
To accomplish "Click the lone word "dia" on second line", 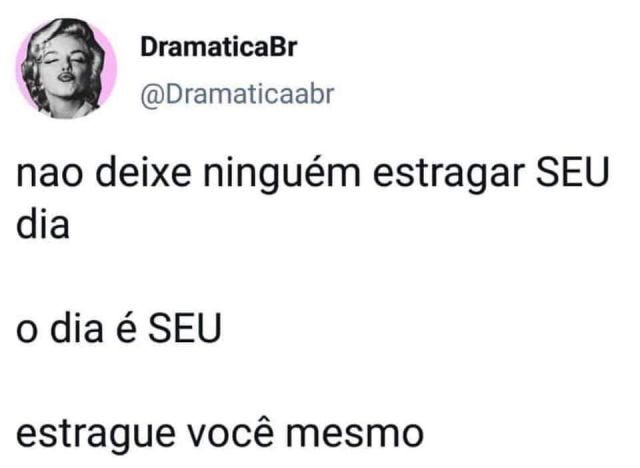I will click(42, 224).
